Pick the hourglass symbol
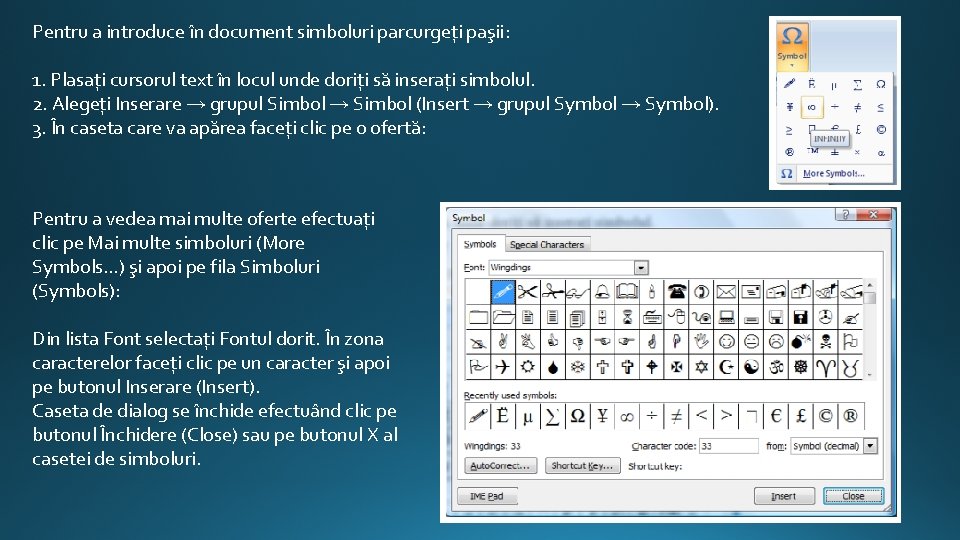 [x=627, y=317]
